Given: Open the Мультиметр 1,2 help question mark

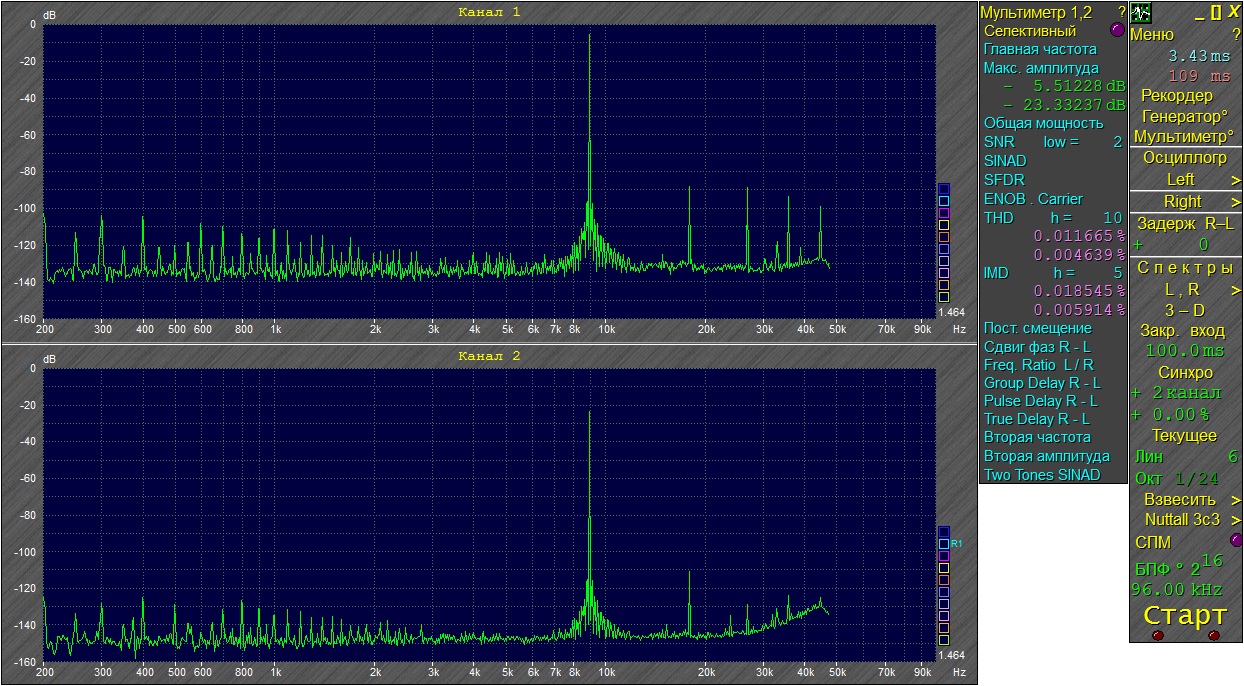Looking at the screenshot, I should click(x=1122, y=13).
